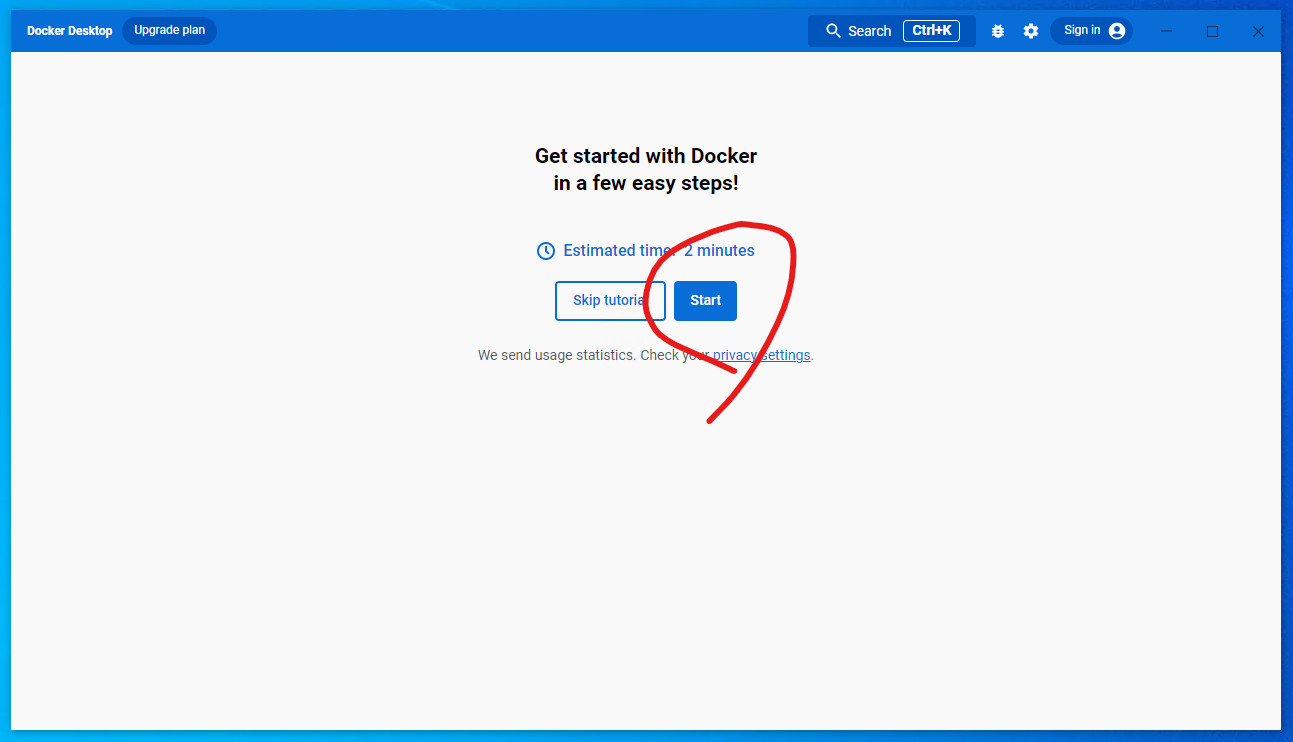Screen dimensions: 1293x742
Task: Click the user avatar icon
Action: click(1117, 31)
